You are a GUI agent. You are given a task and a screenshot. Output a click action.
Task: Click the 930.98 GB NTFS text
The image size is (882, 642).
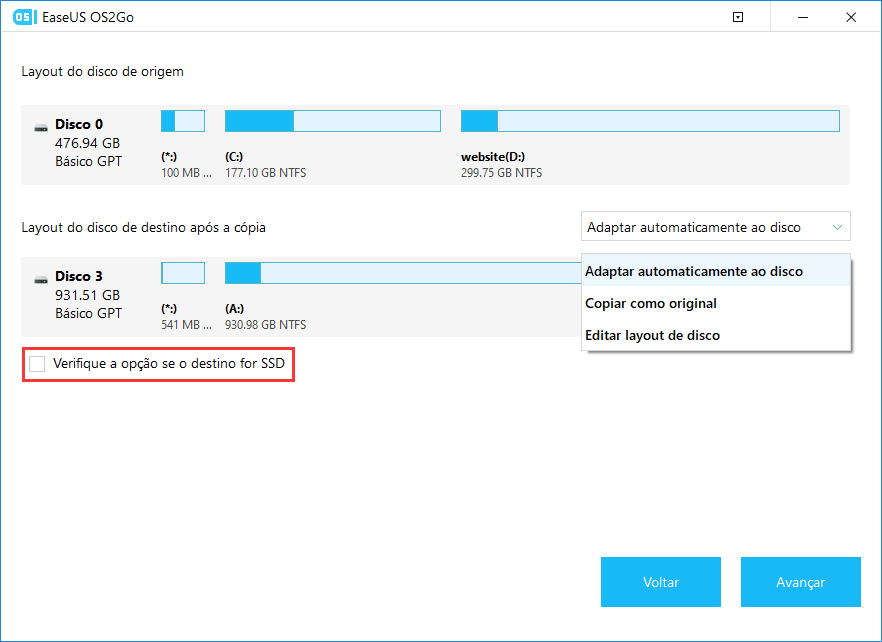(x=266, y=325)
